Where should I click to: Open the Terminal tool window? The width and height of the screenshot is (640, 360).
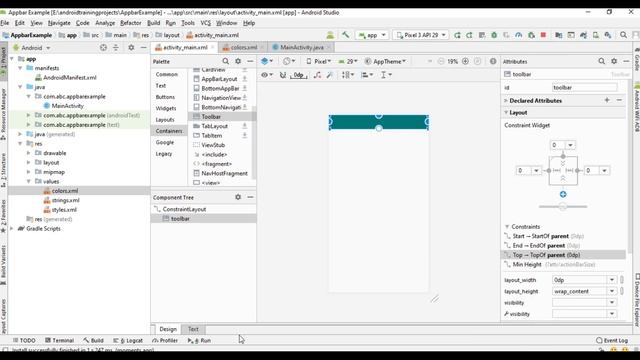pos(60,340)
